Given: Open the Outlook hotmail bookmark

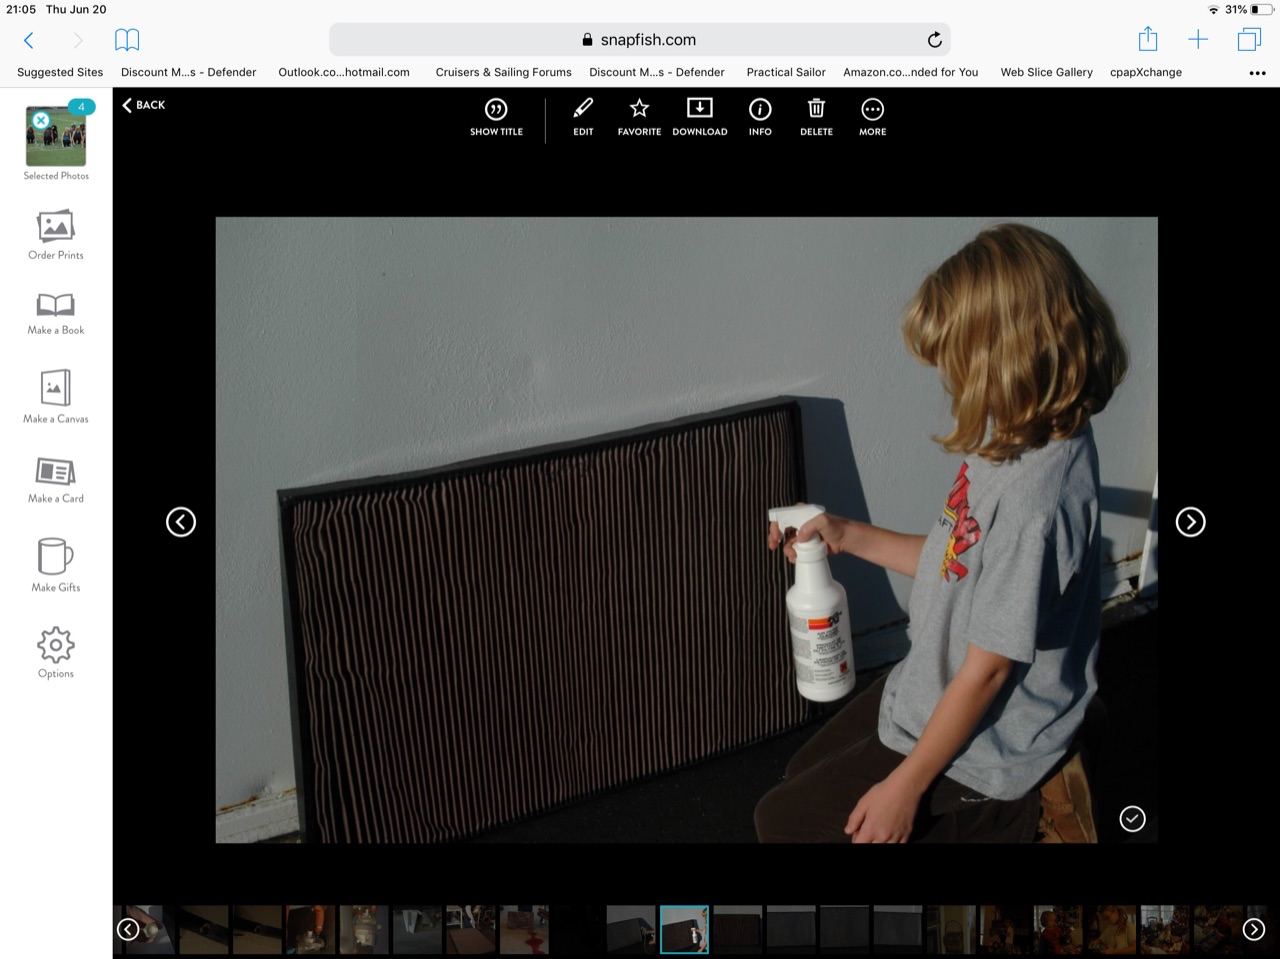Looking at the screenshot, I should click(x=344, y=72).
